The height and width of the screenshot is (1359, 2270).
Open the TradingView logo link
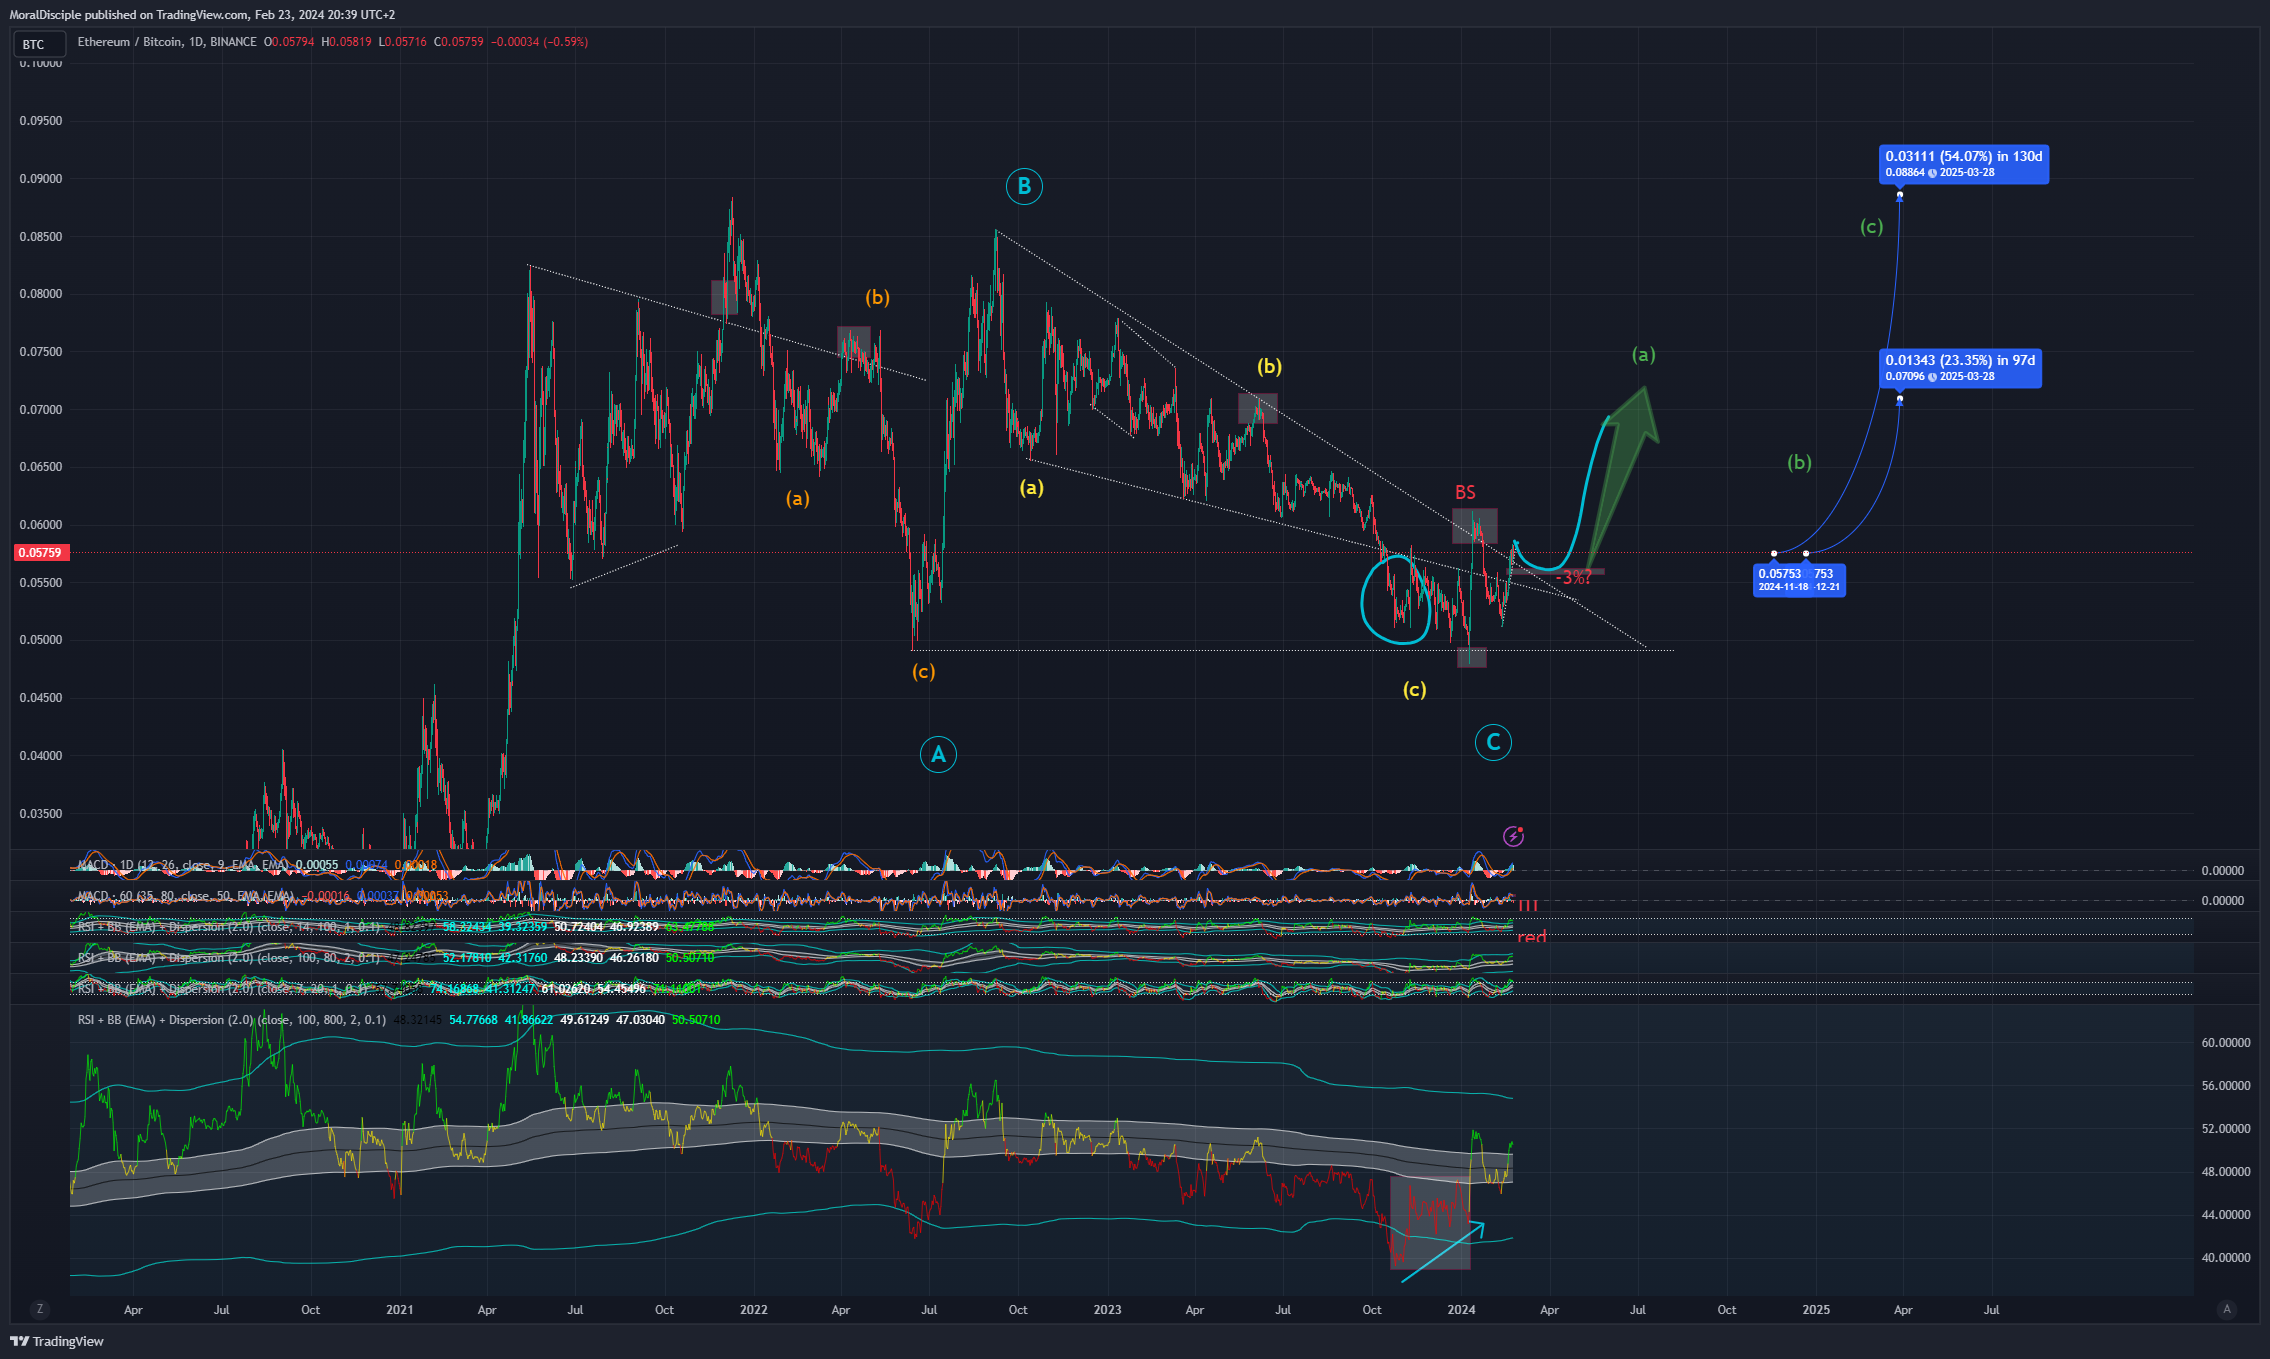tap(57, 1341)
